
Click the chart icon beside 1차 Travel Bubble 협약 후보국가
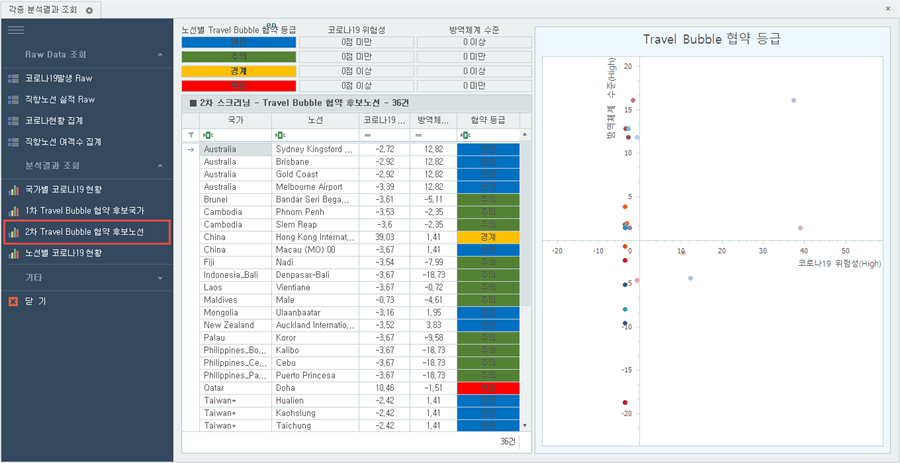pyautogui.click(x=14, y=211)
